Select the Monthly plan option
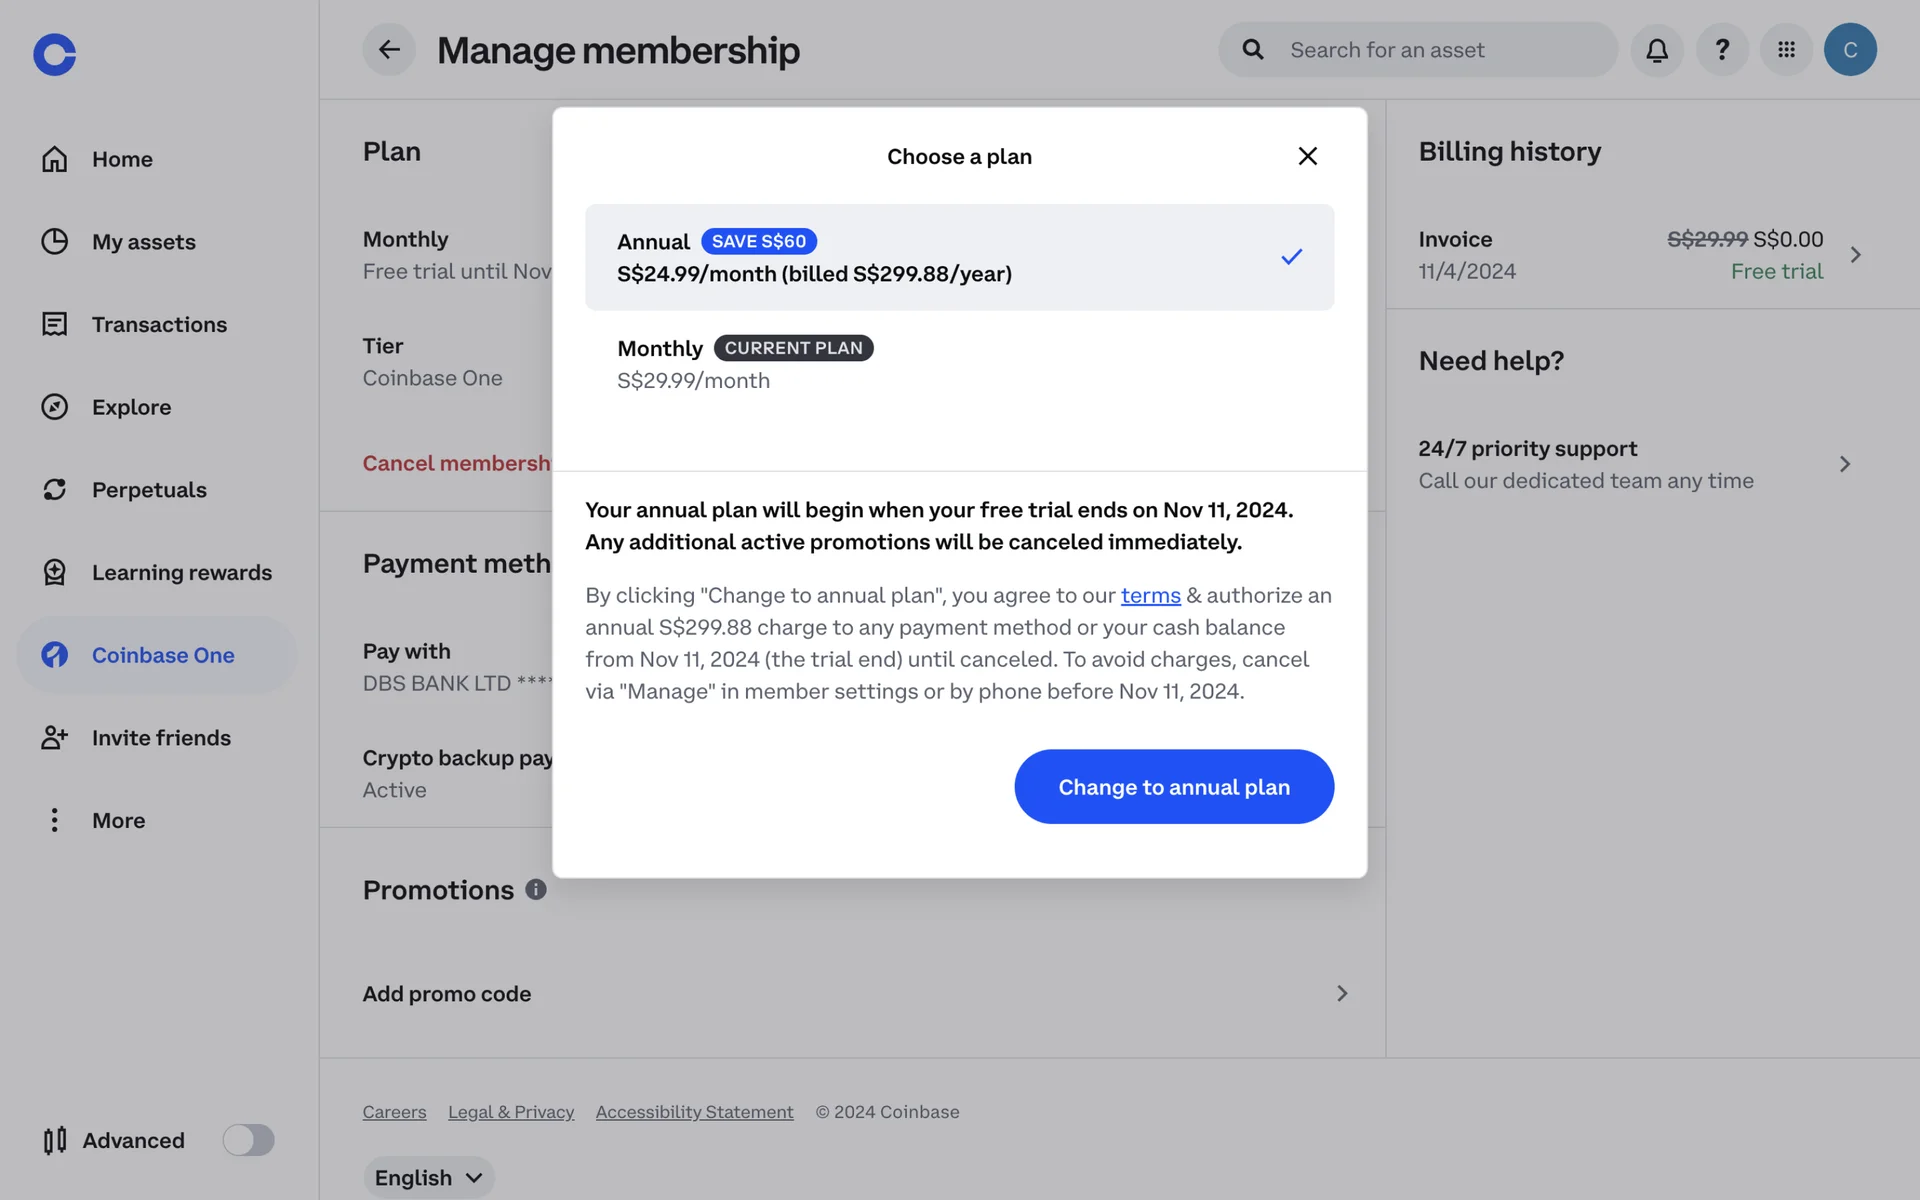Screen dimensions: 1920x1200 tap(958, 364)
